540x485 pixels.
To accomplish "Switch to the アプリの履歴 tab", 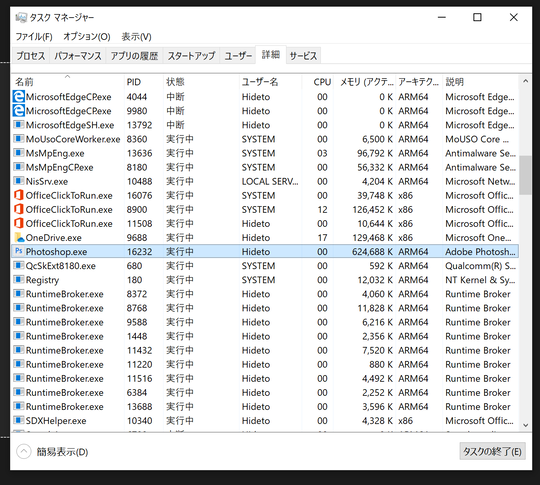I will pyautogui.click(x=134, y=56).
